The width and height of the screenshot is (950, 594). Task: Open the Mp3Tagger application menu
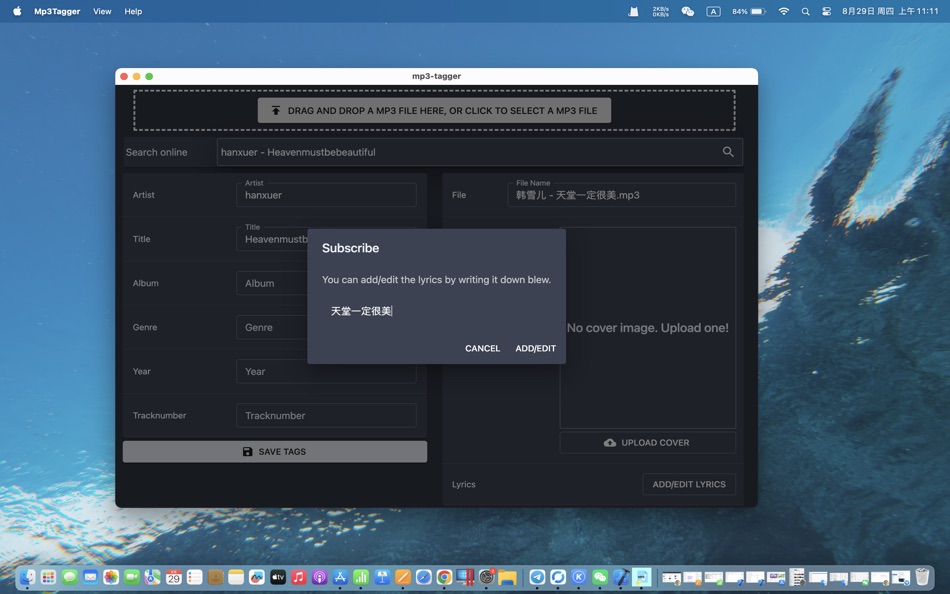coord(59,11)
